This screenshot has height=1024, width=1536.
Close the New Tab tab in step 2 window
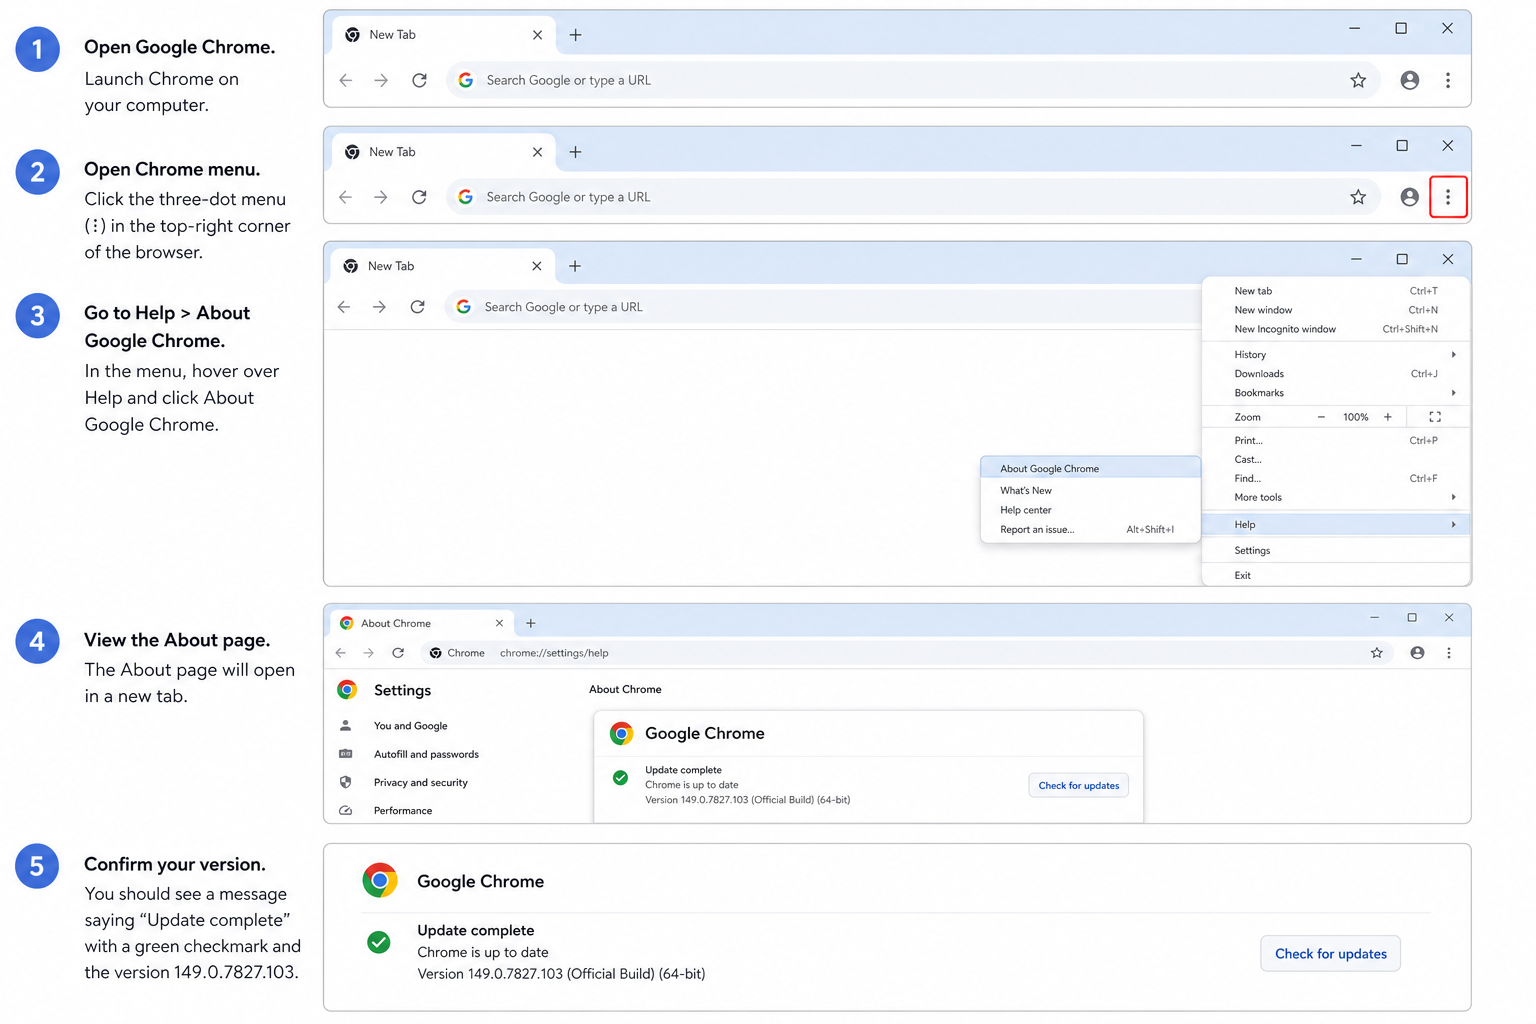pos(537,152)
